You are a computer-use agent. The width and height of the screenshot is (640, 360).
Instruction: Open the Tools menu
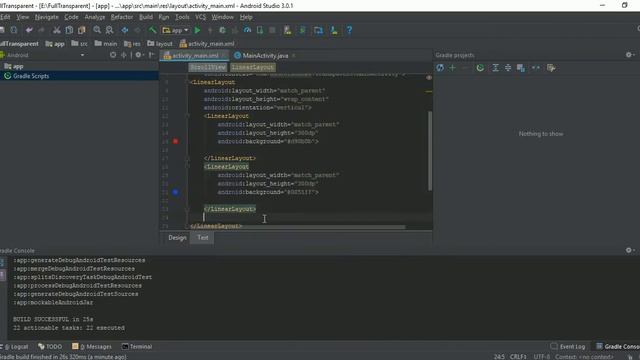(182, 17)
